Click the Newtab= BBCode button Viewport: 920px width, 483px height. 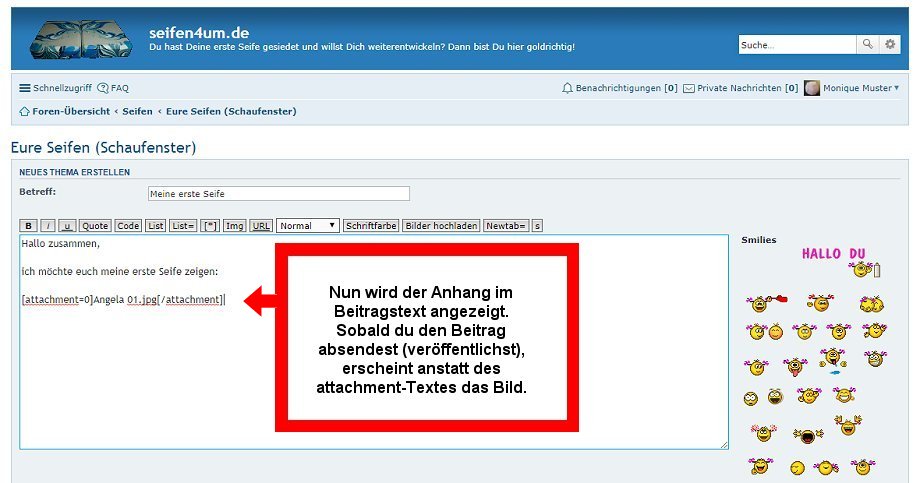[x=506, y=226]
